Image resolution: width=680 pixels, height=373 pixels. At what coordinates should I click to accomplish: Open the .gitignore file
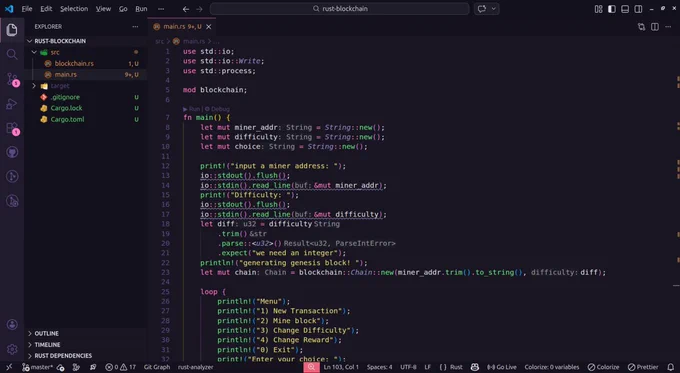coord(65,97)
